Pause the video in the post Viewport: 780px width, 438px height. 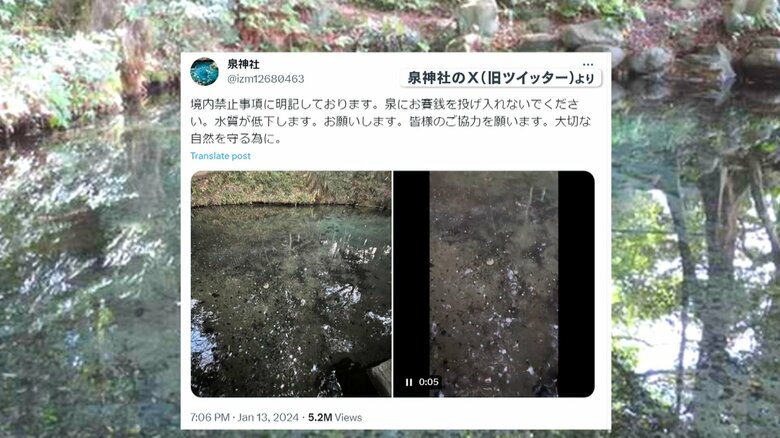(408, 382)
